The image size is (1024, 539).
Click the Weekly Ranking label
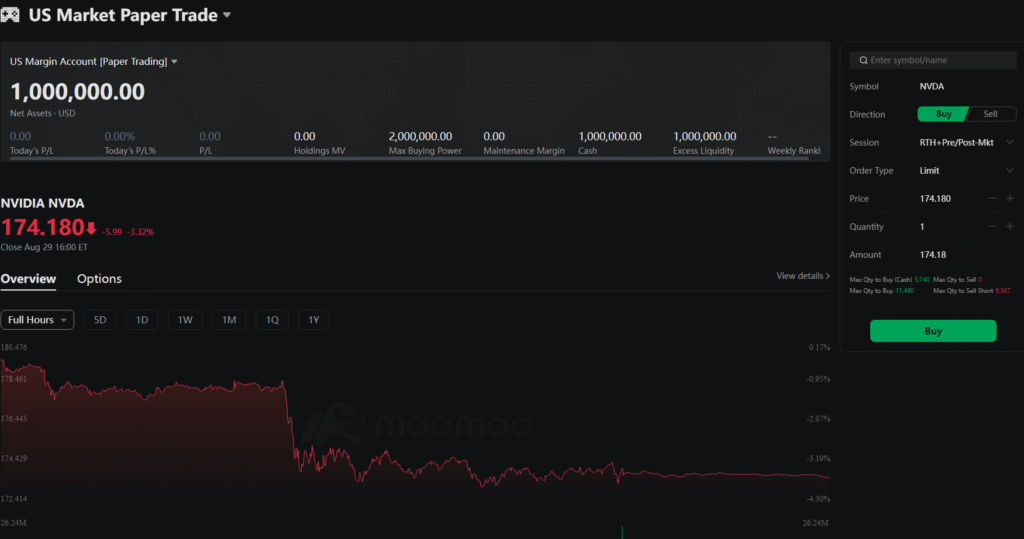point(793,151)
